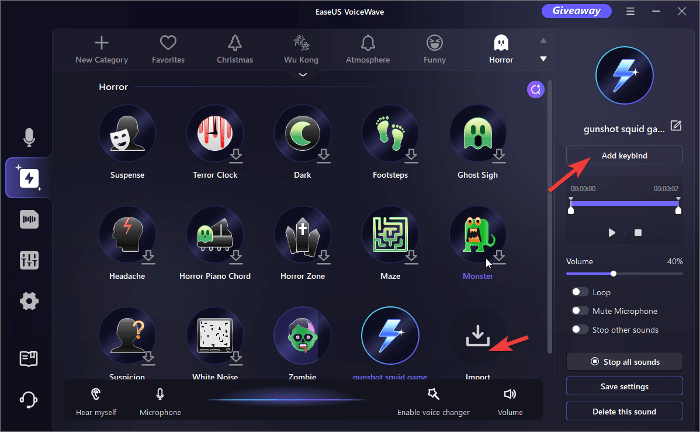Toggle the bottom bar Volume speaker
Screen dimensions: 700x432
[x=510, y=402]
